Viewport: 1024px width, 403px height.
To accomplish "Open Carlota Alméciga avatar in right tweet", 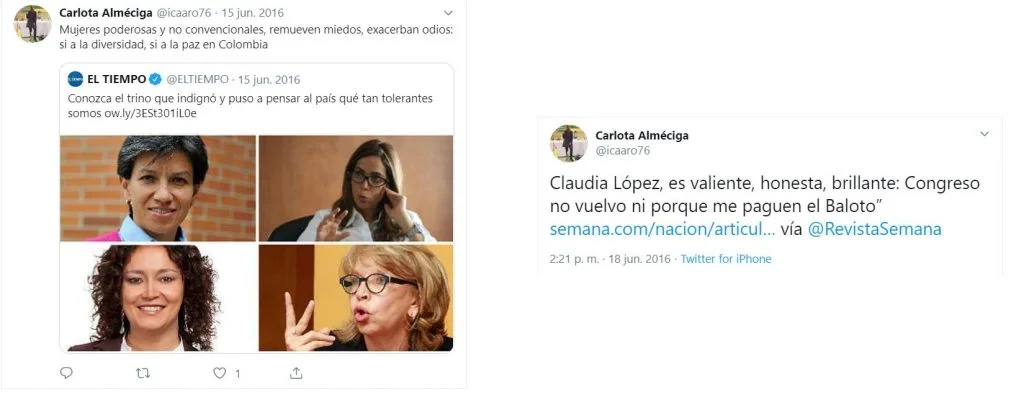I will 569,143.
